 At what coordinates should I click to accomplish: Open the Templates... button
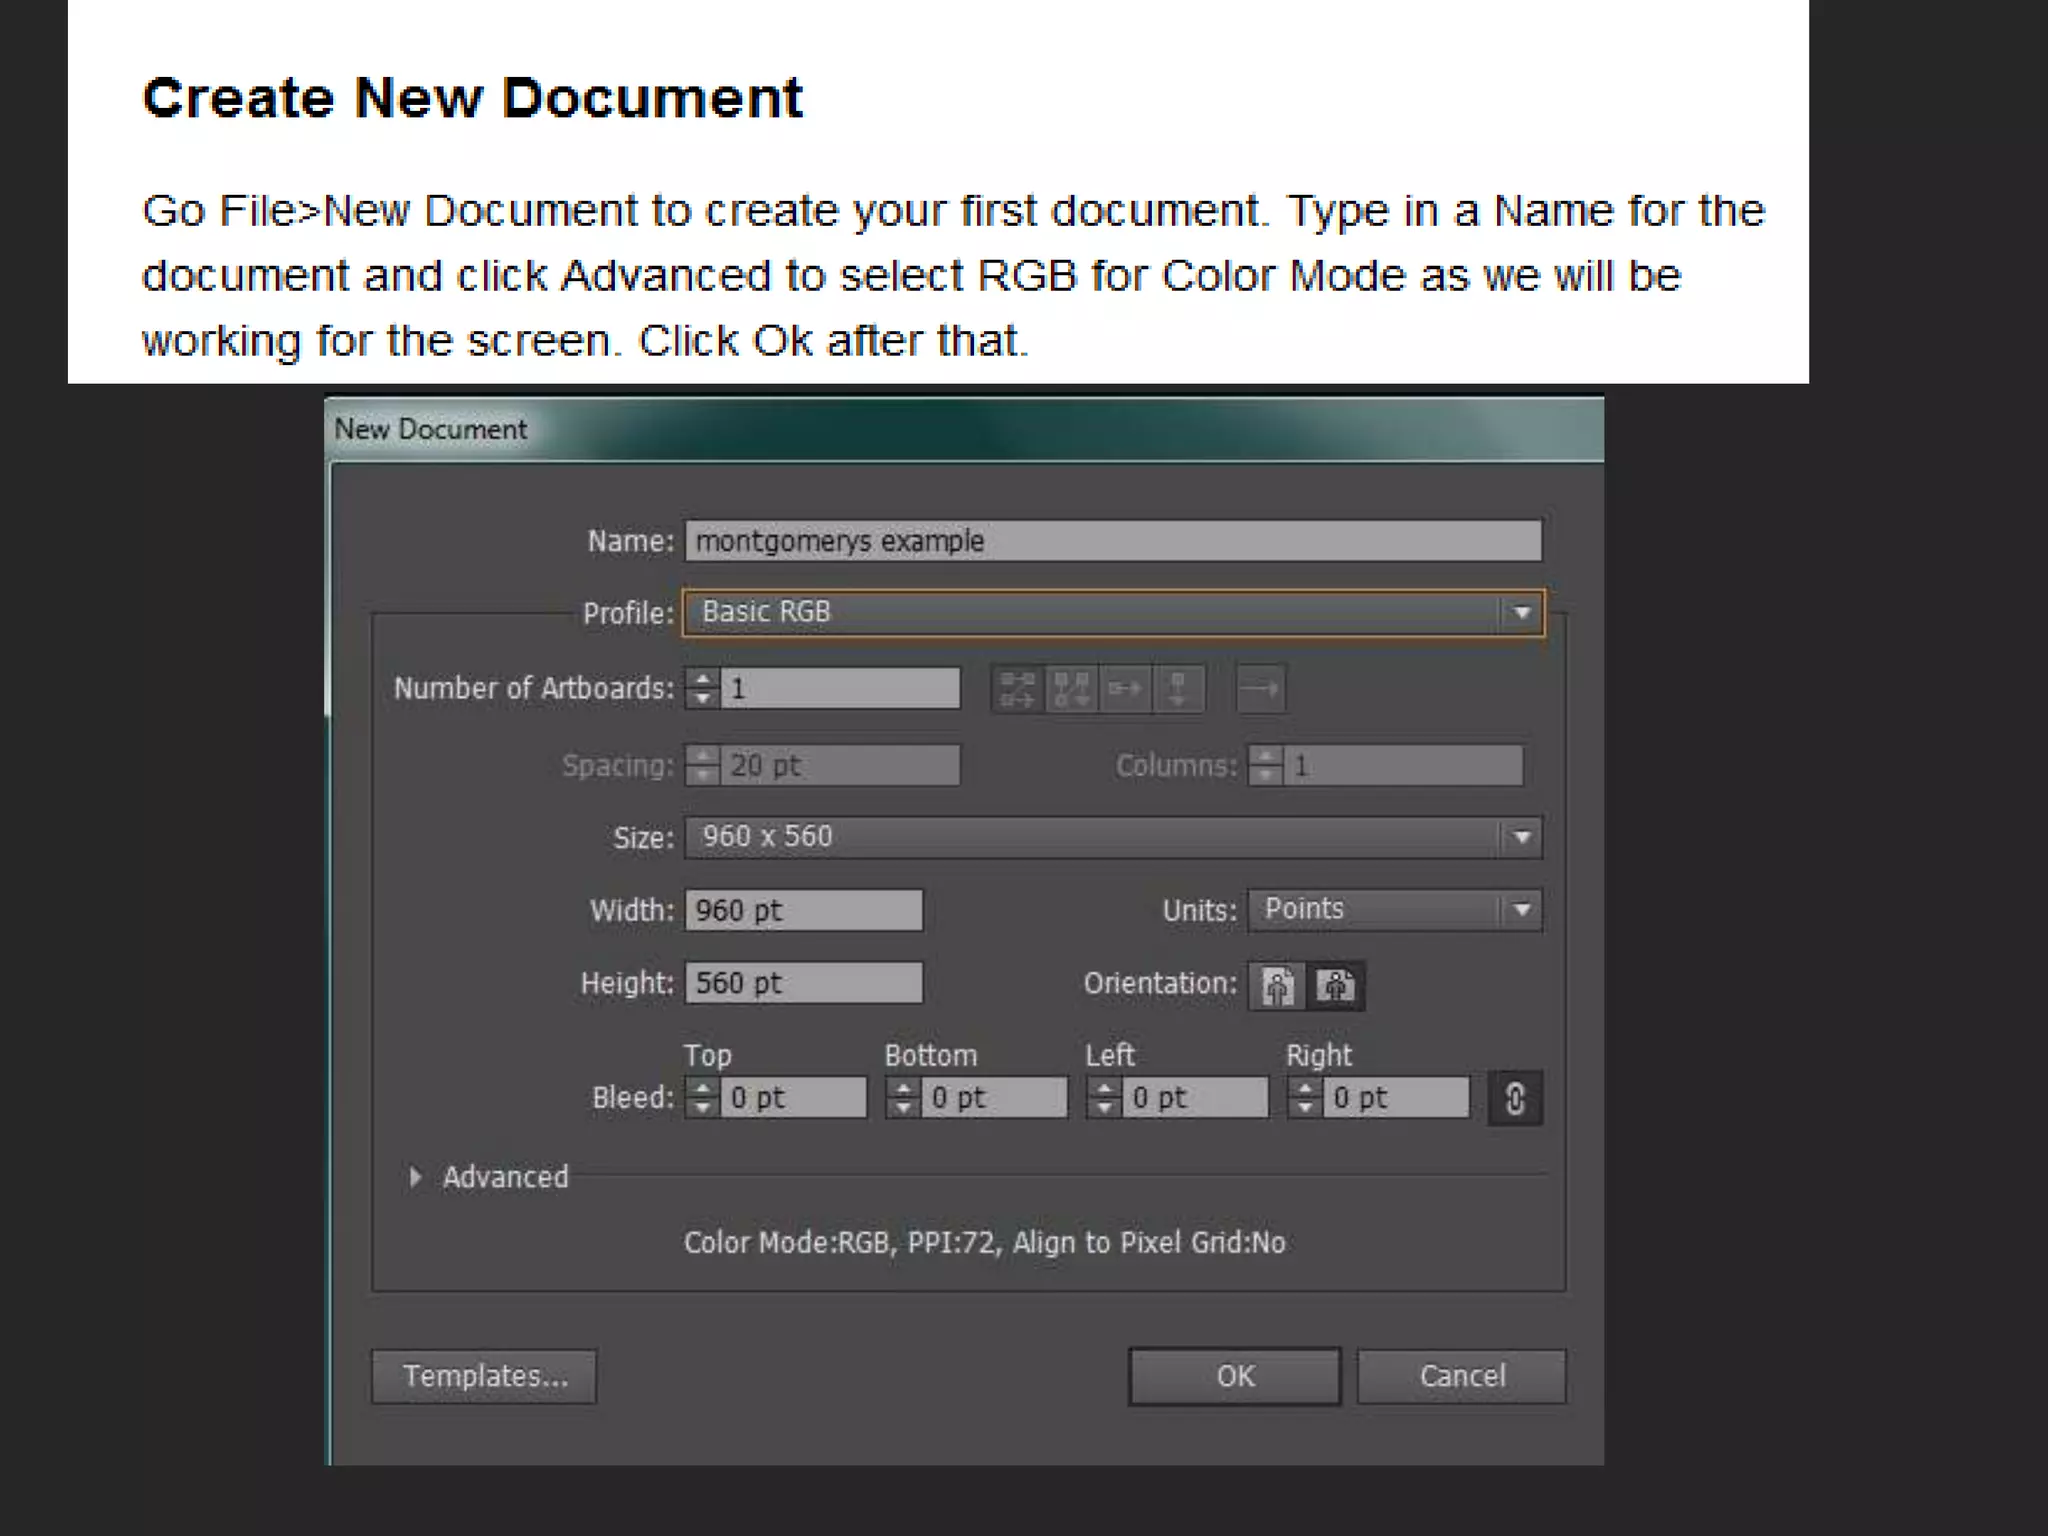(485, 1376)
